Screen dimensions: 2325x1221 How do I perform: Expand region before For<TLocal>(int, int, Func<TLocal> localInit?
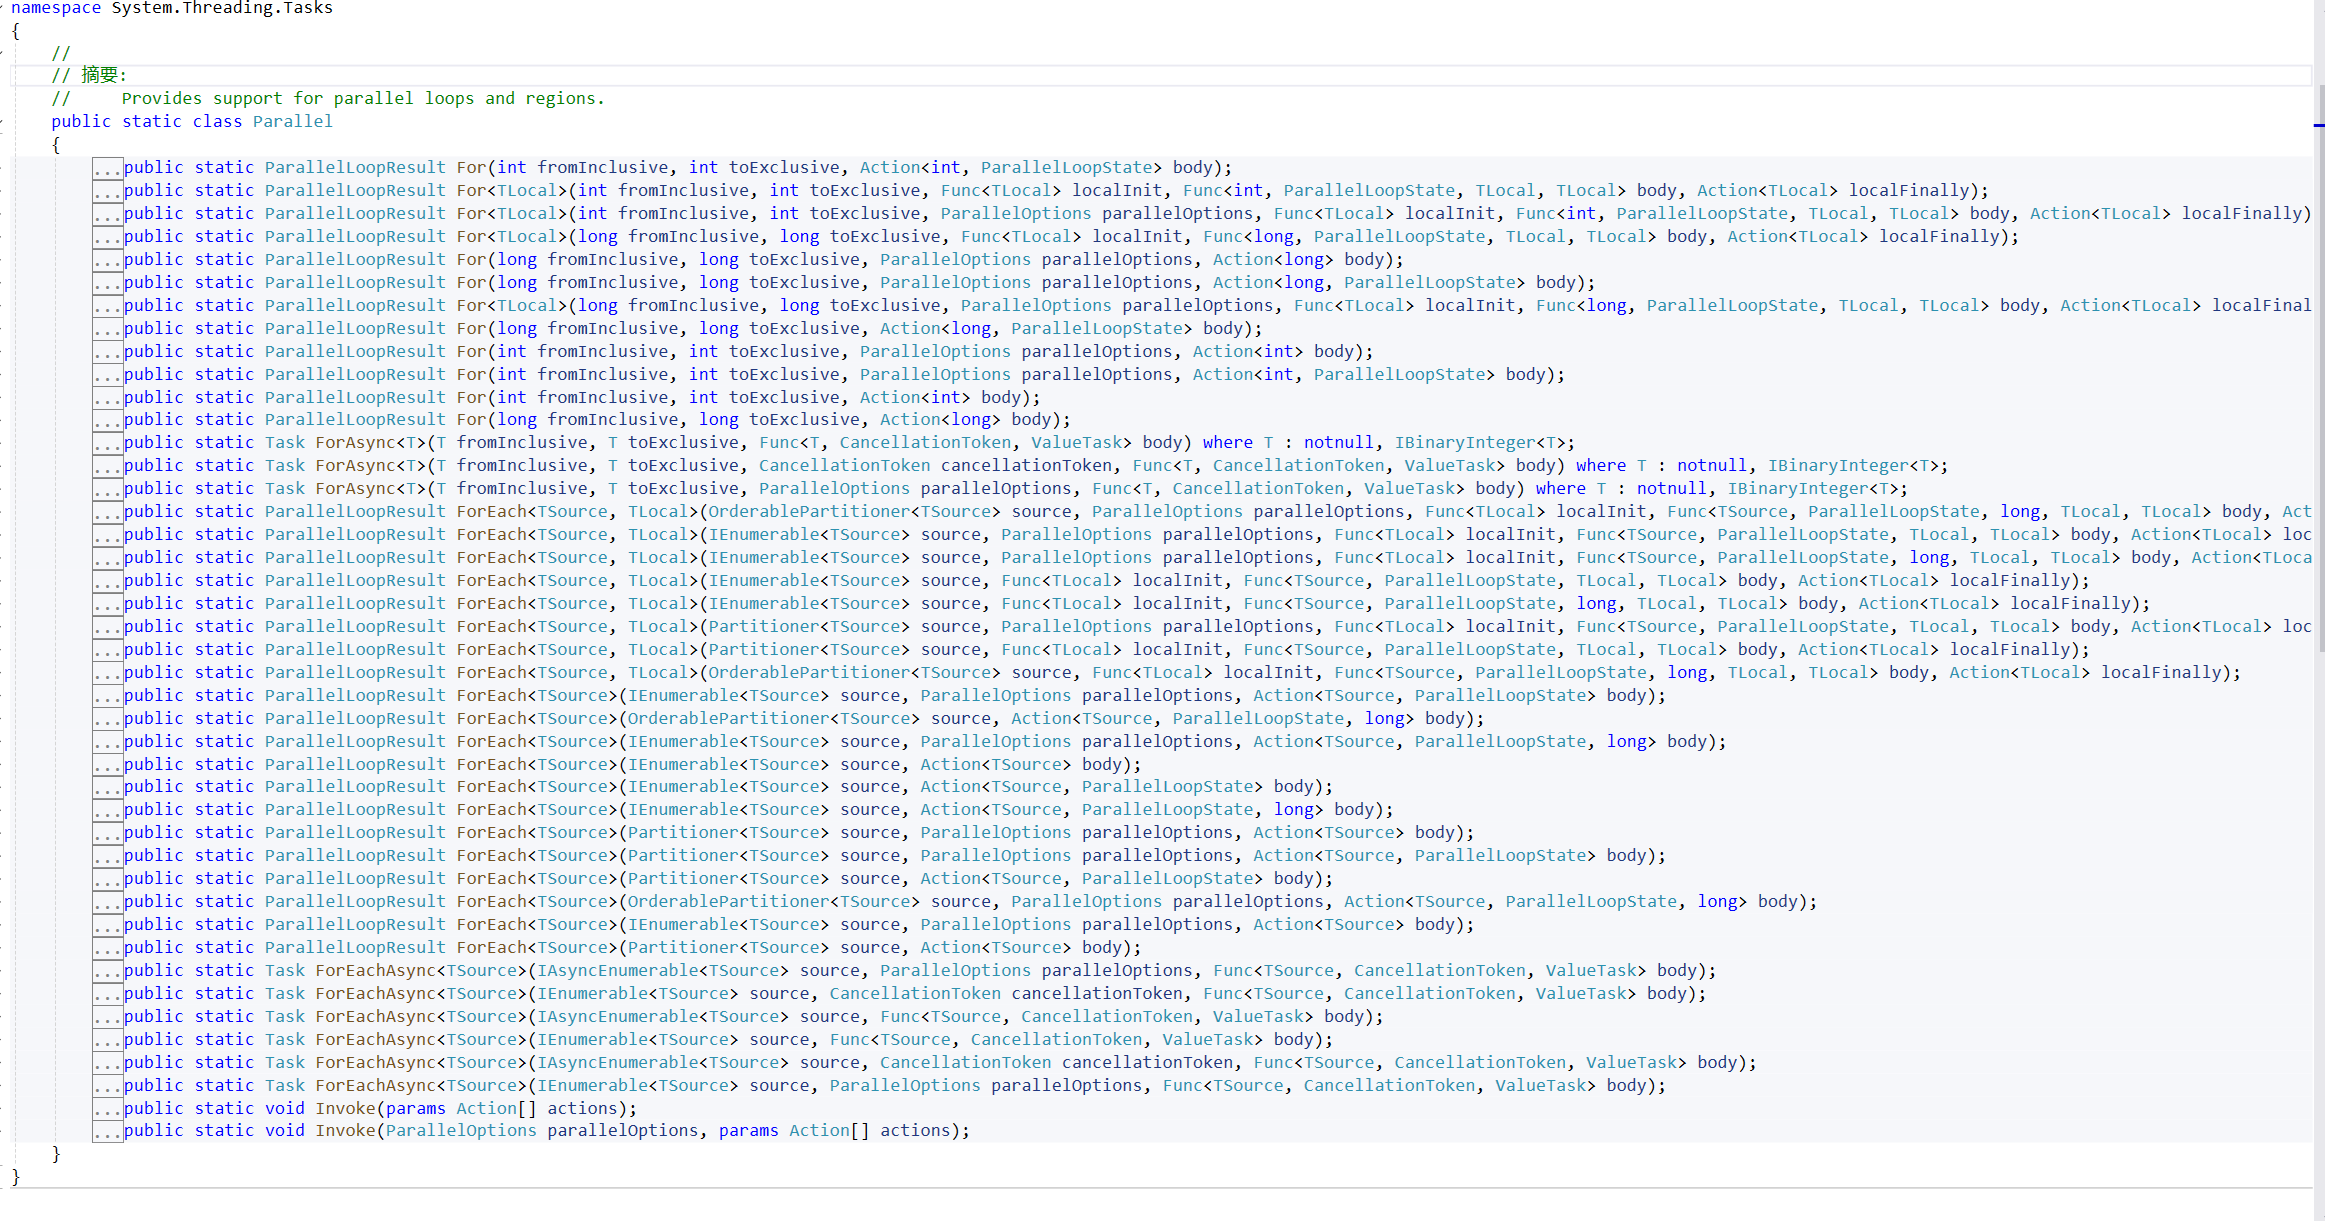[x=108, y=191]
